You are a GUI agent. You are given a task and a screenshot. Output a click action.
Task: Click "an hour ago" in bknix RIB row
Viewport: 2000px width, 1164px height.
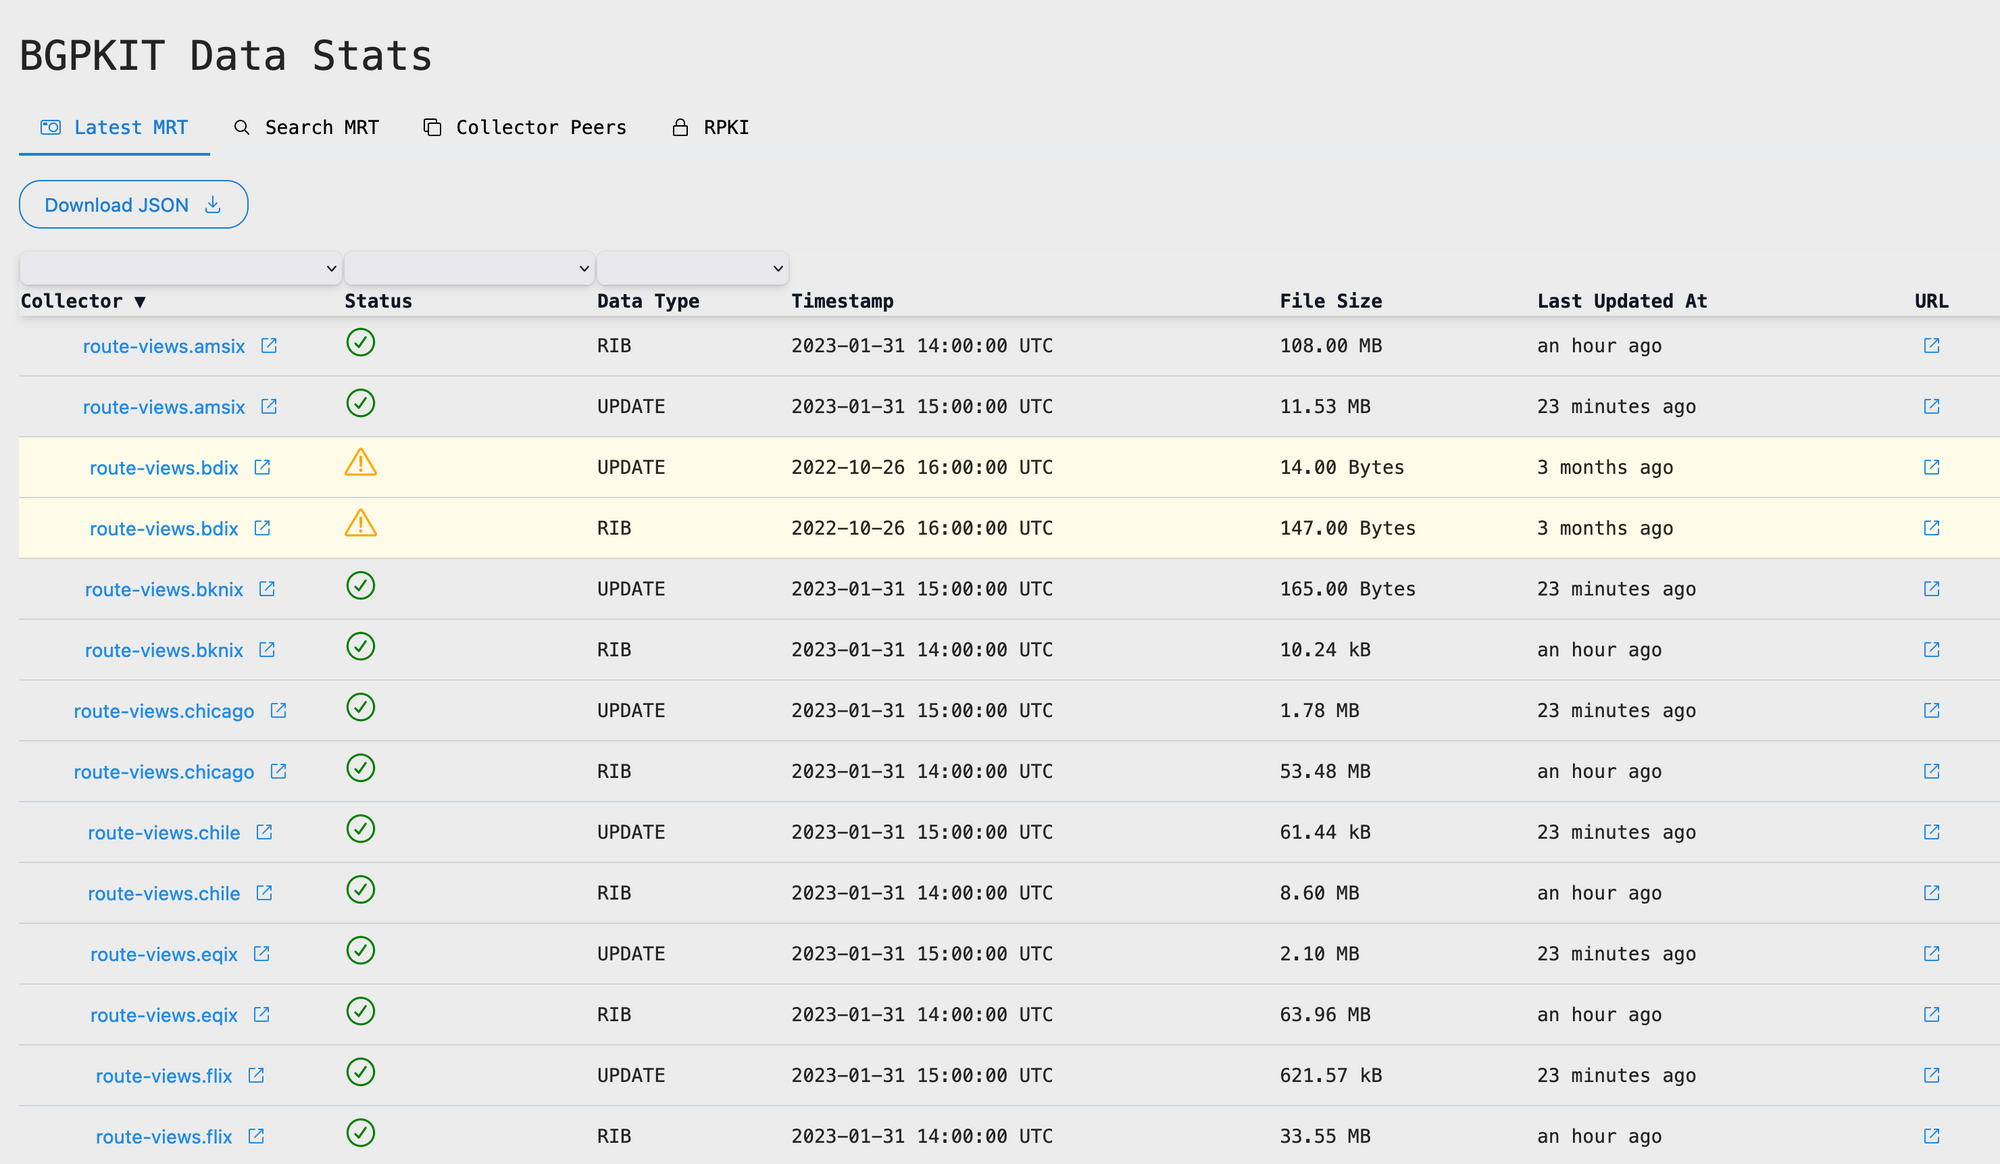point(1599,650)
